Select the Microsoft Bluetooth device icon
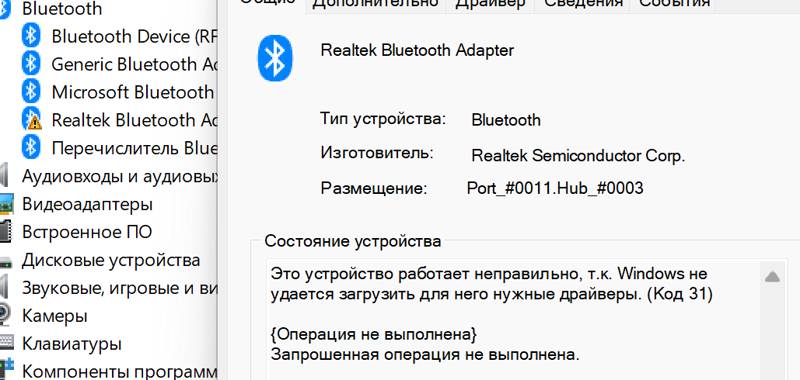Image resolution: width=800 pixels, height=380 pixels. (x=31, y=92)
